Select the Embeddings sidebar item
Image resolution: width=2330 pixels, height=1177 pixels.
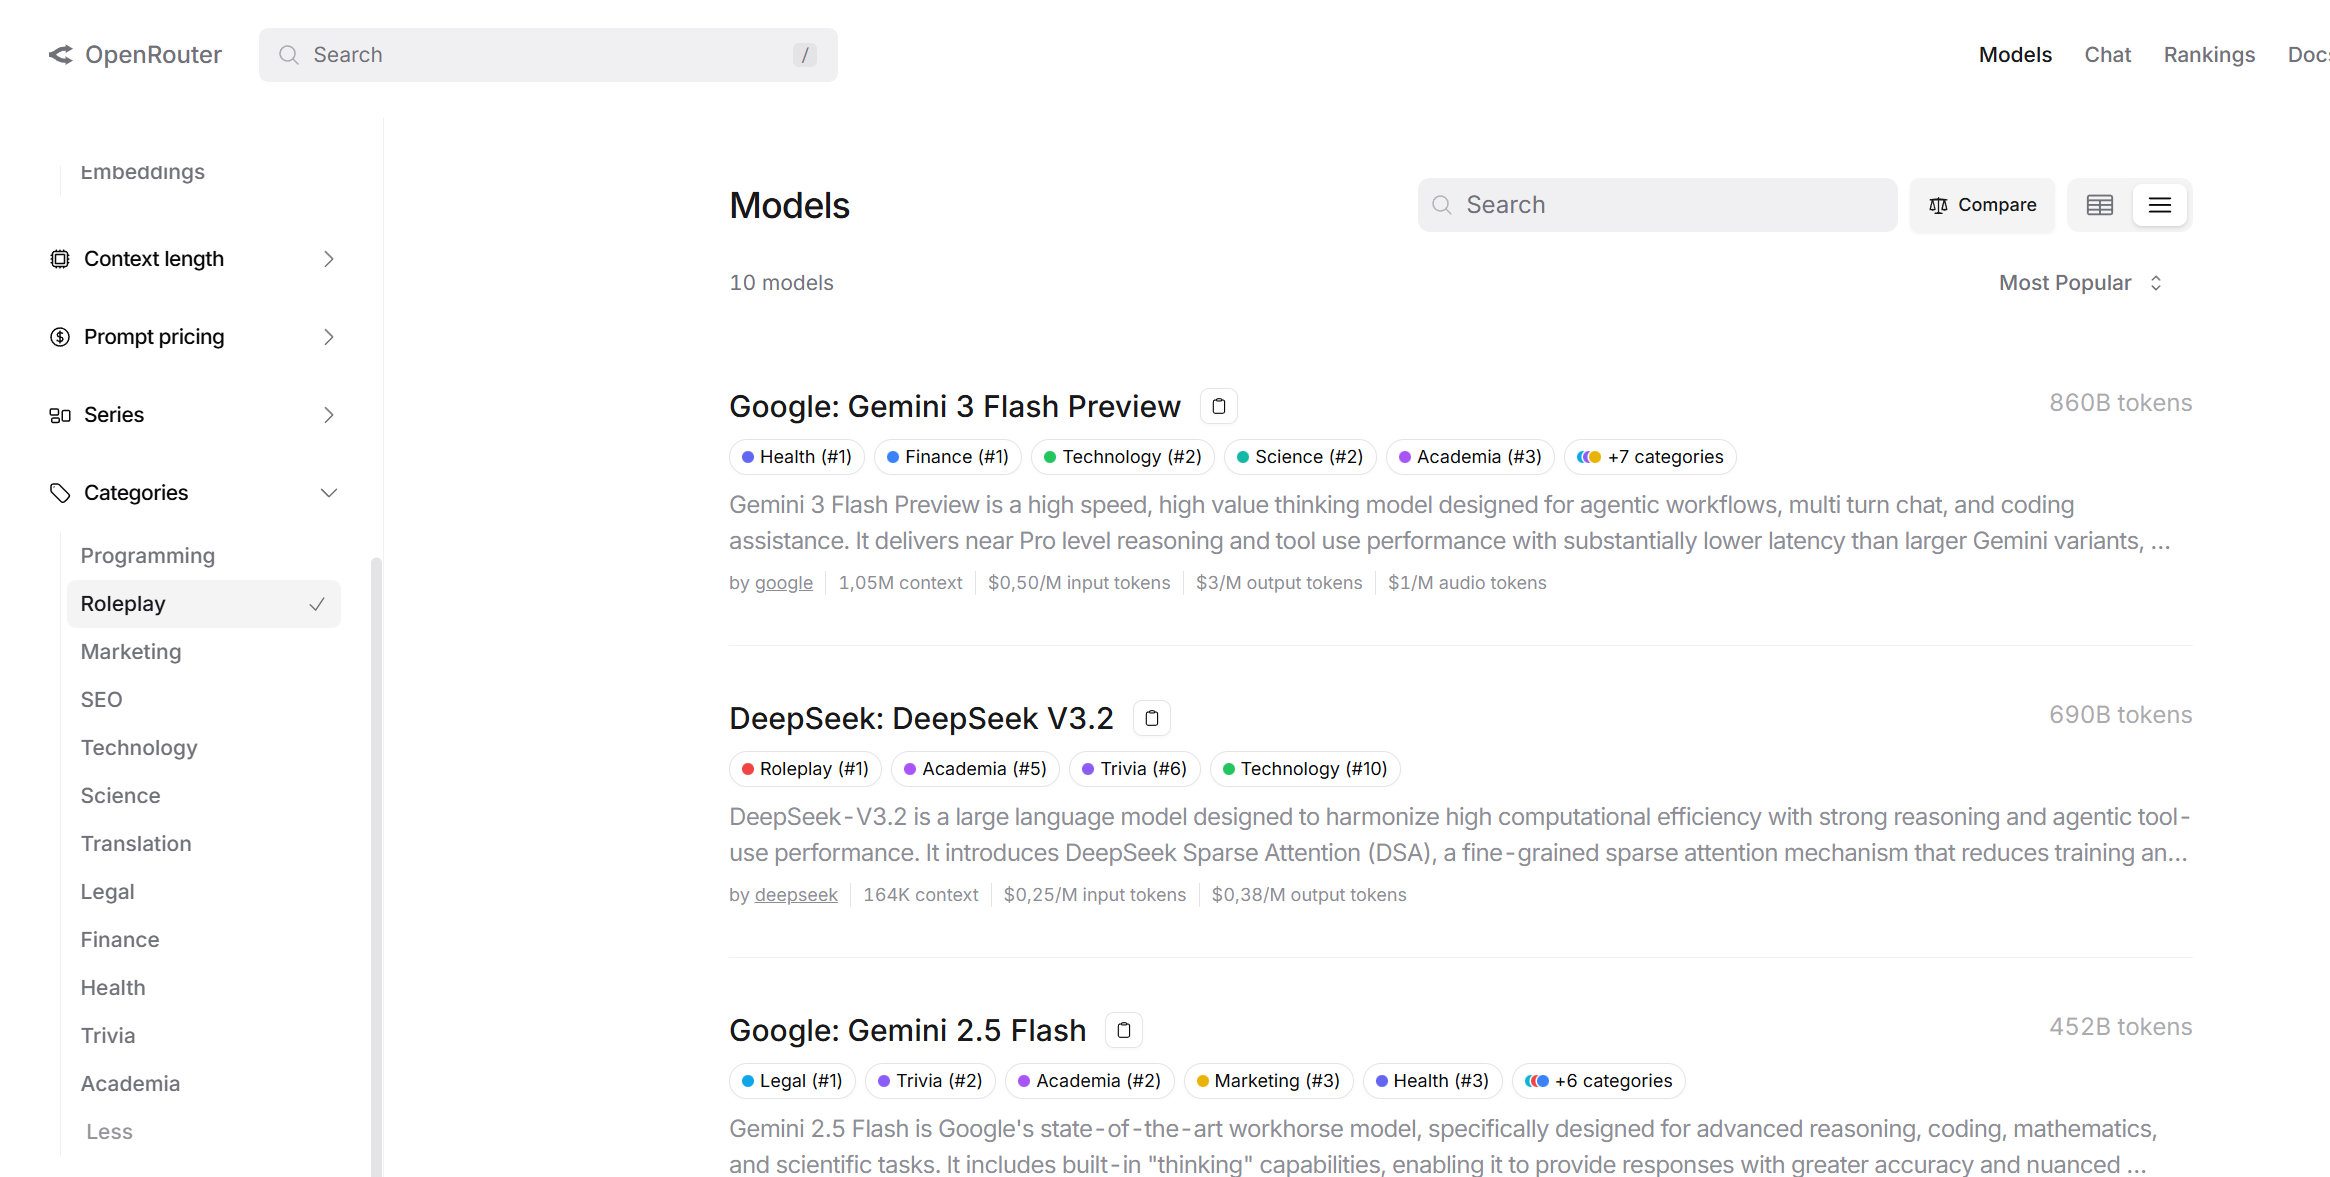(x=142, y=172)
